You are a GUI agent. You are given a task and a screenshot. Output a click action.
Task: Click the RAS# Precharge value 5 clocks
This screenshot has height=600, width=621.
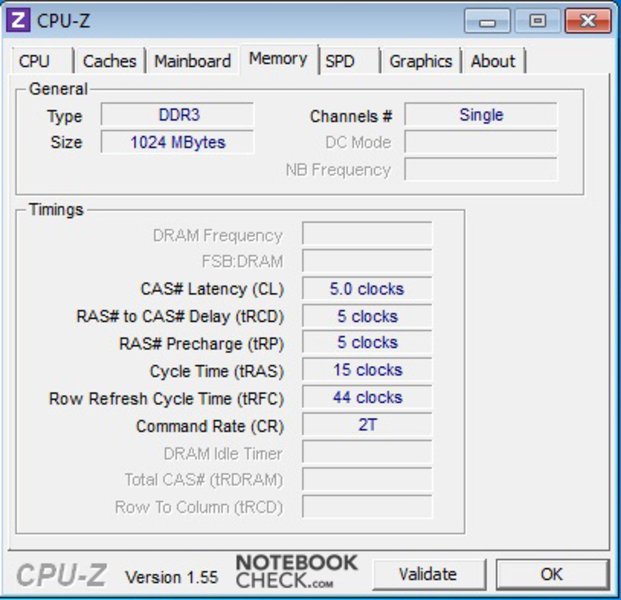click(367, 342)
